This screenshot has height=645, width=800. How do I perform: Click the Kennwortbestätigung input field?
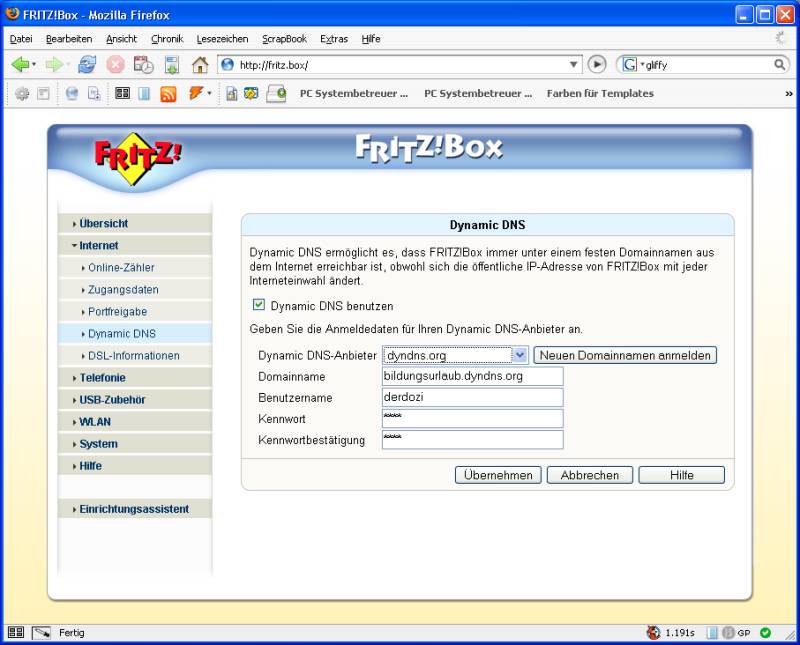tap(472, 439)
